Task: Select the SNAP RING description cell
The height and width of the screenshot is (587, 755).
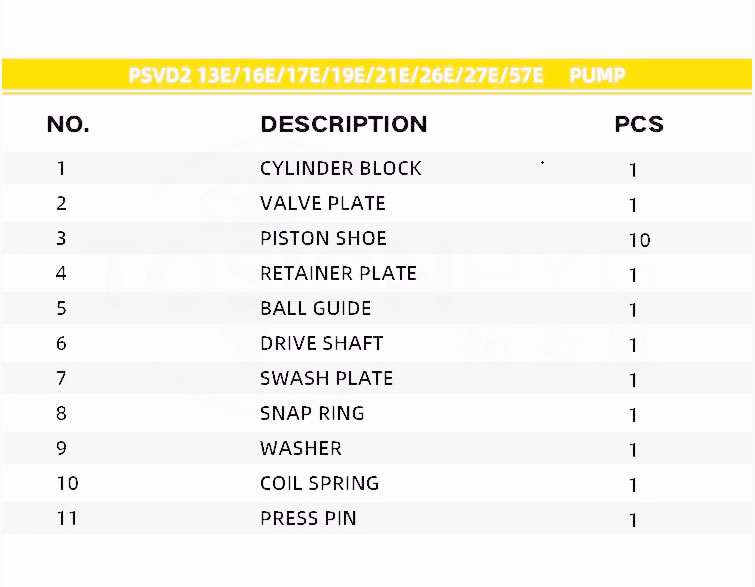Action: click(x=312, y=413)
